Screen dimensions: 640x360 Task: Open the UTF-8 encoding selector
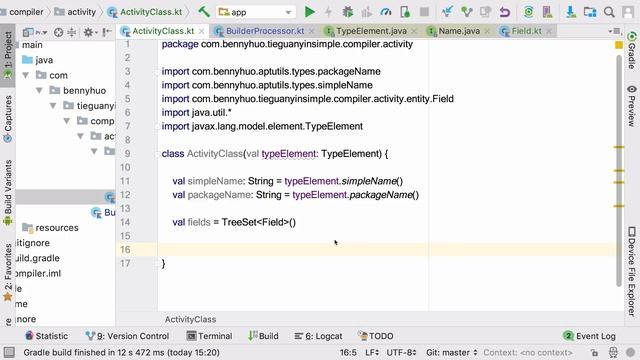pyautogui.click(x=401, y=352)
